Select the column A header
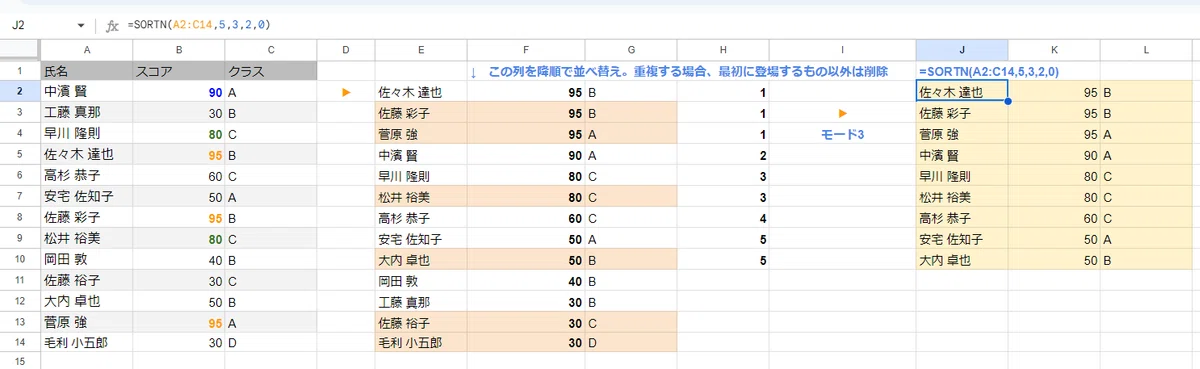 tap(87, 50)
